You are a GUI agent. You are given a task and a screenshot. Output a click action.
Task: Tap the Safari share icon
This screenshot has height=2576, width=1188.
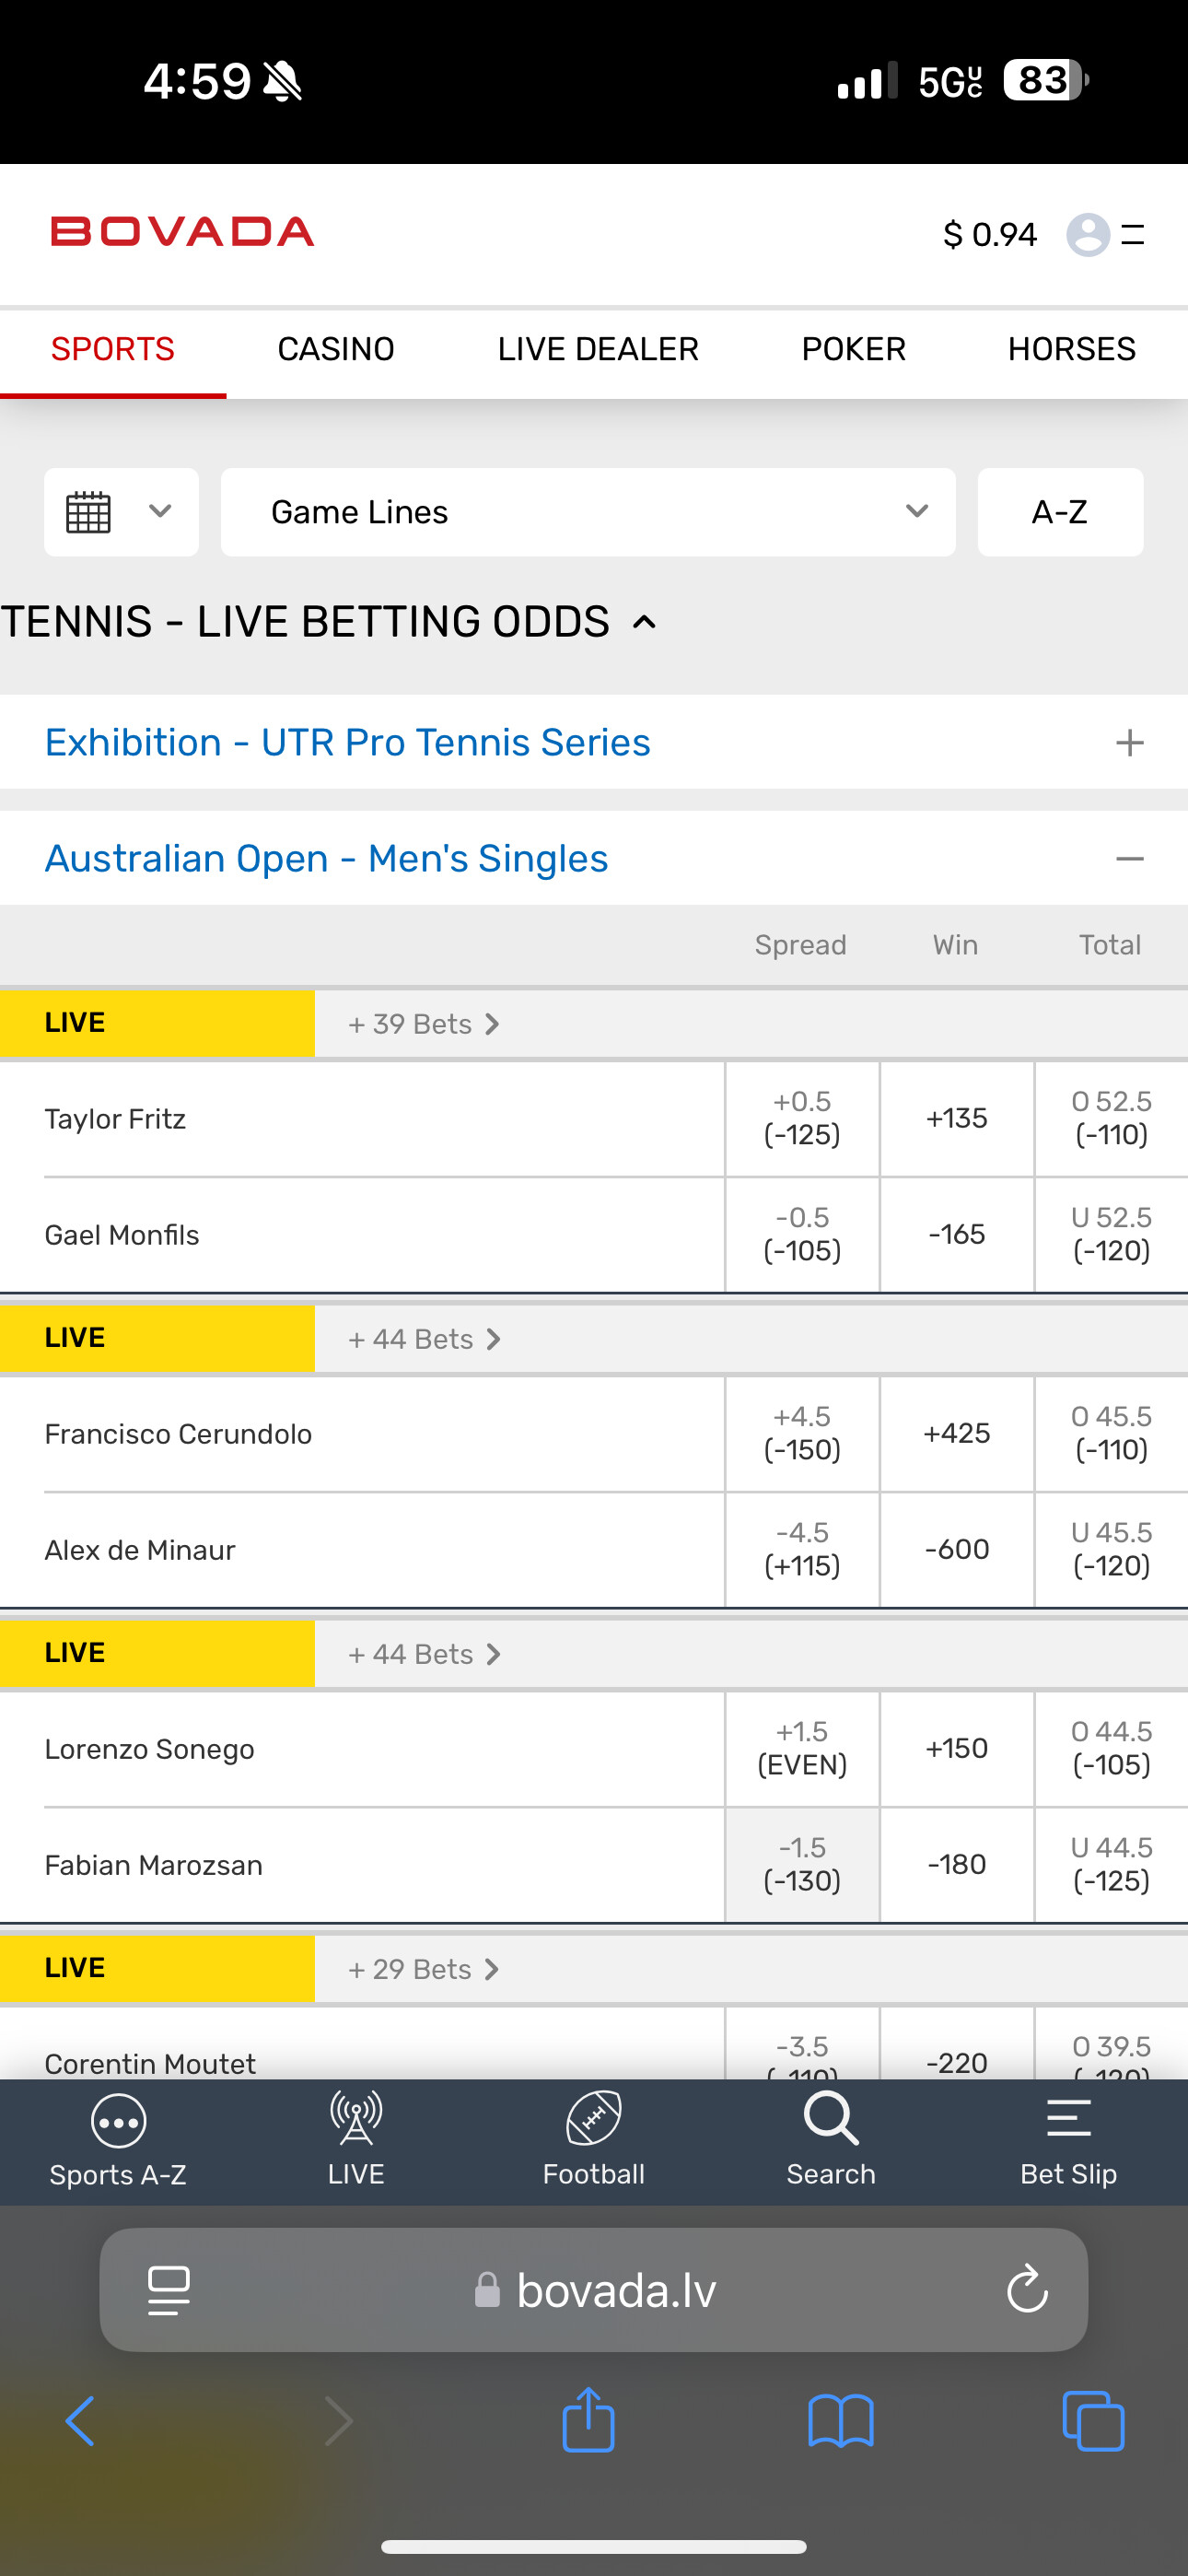(588, 2421)
